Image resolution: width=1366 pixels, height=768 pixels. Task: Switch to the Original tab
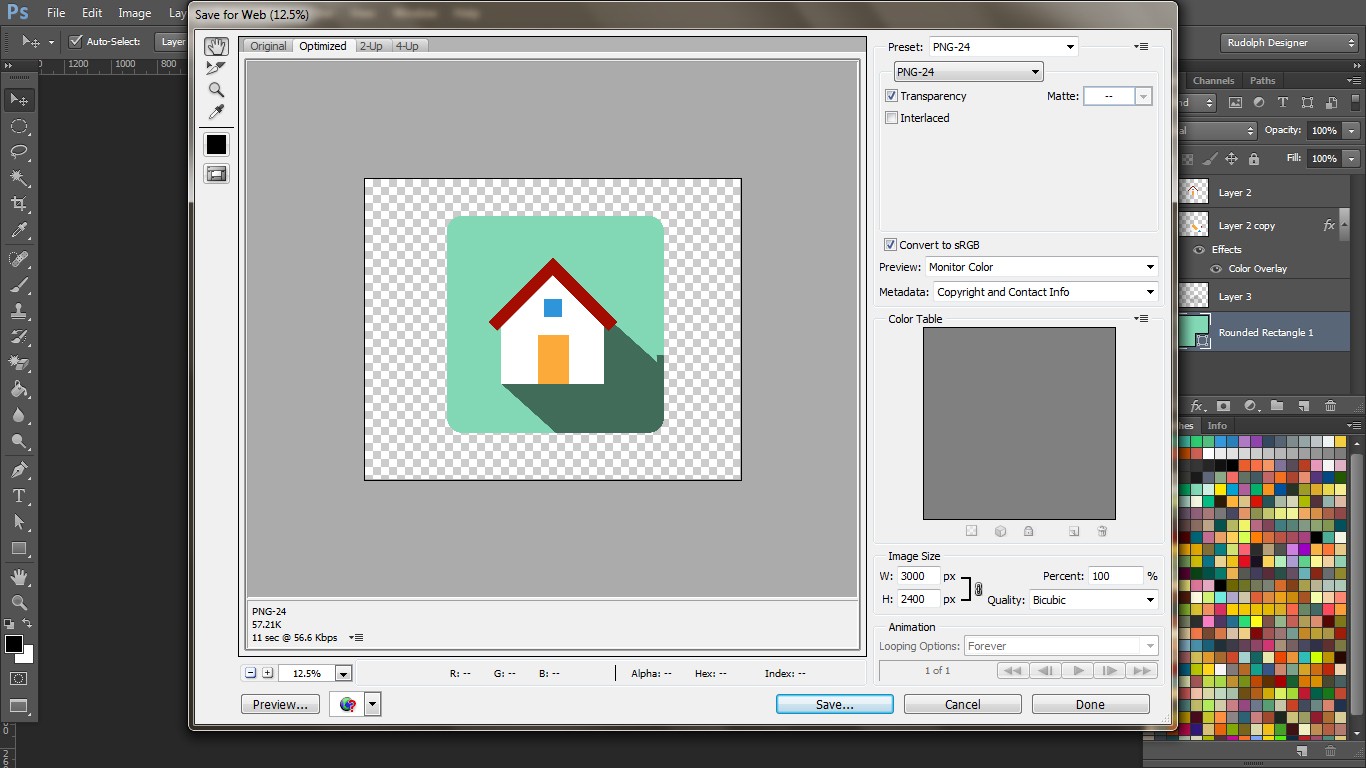tap(266, 45)
